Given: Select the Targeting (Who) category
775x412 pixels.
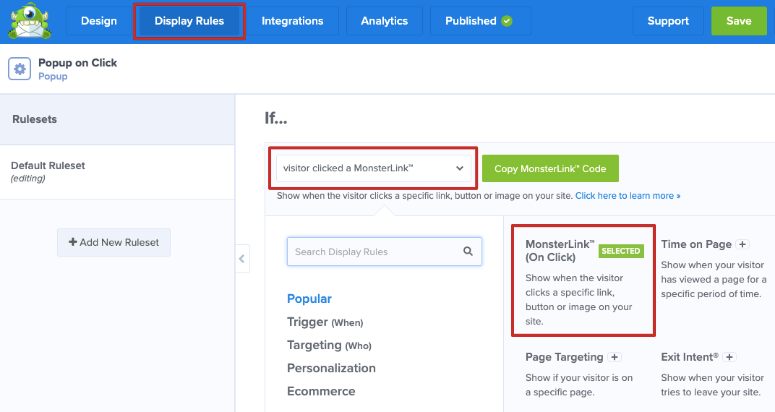Looking at the screenshot, I should tap(329, 345).
